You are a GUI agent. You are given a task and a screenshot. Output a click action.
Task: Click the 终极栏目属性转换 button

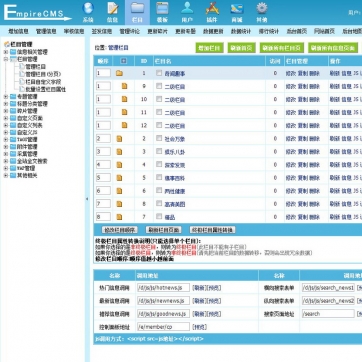pos(213,230)
